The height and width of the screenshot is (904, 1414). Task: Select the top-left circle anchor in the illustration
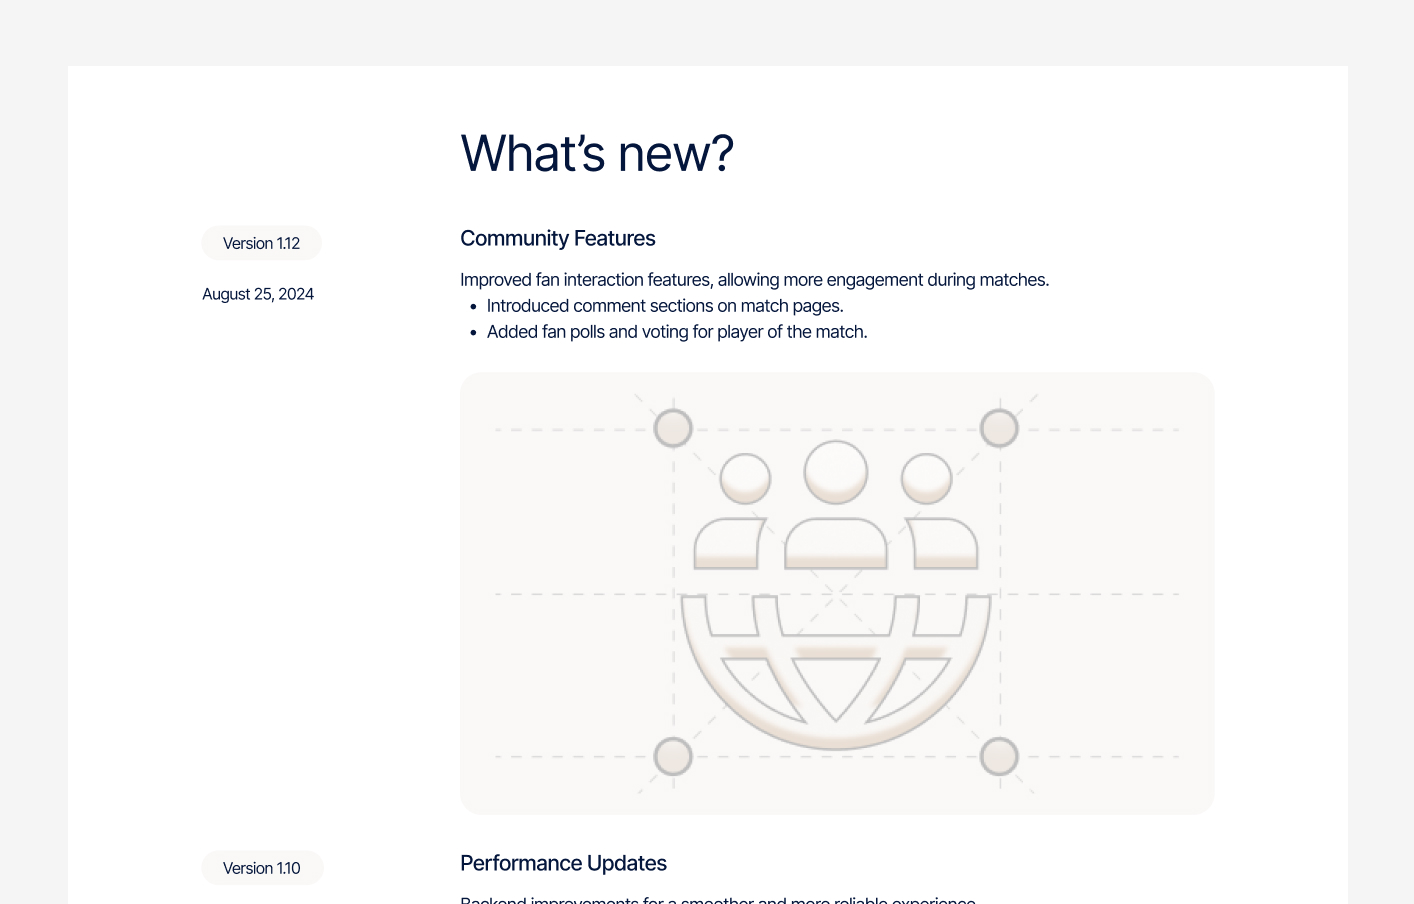click(673, 427)
